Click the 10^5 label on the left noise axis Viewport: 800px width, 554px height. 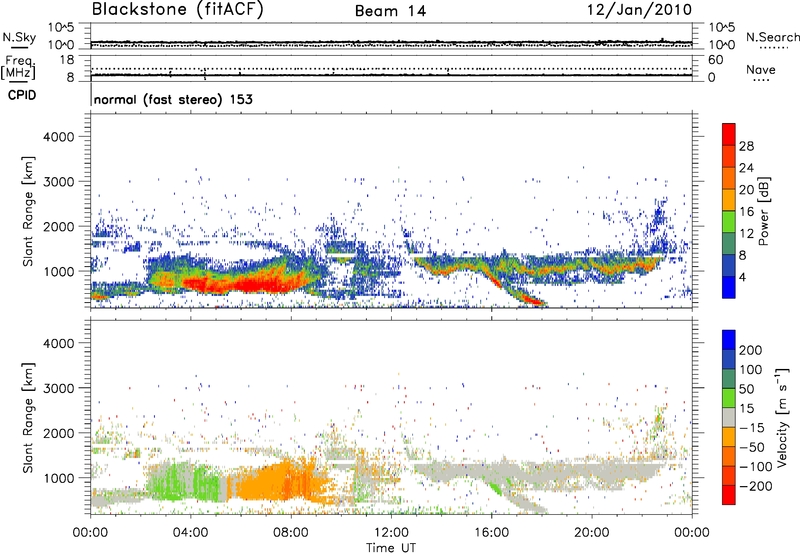click(61, 28)
